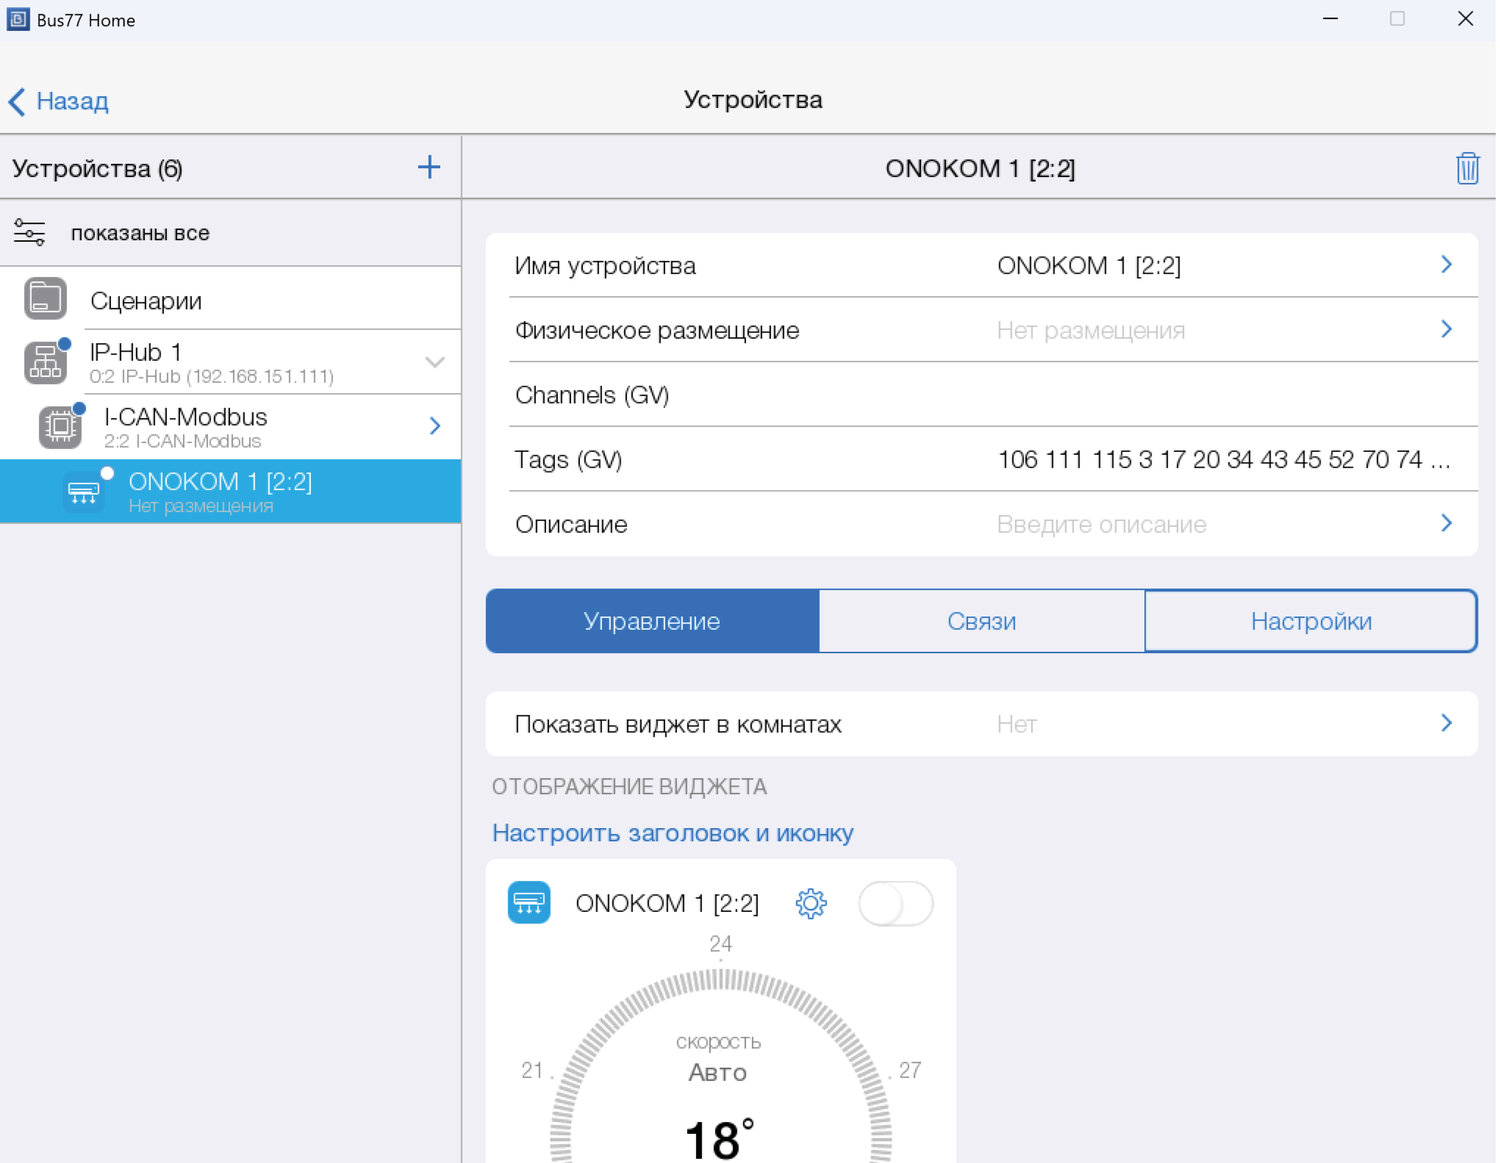
Task: Click the Сценарии folder icon
Action: point(45,299)
